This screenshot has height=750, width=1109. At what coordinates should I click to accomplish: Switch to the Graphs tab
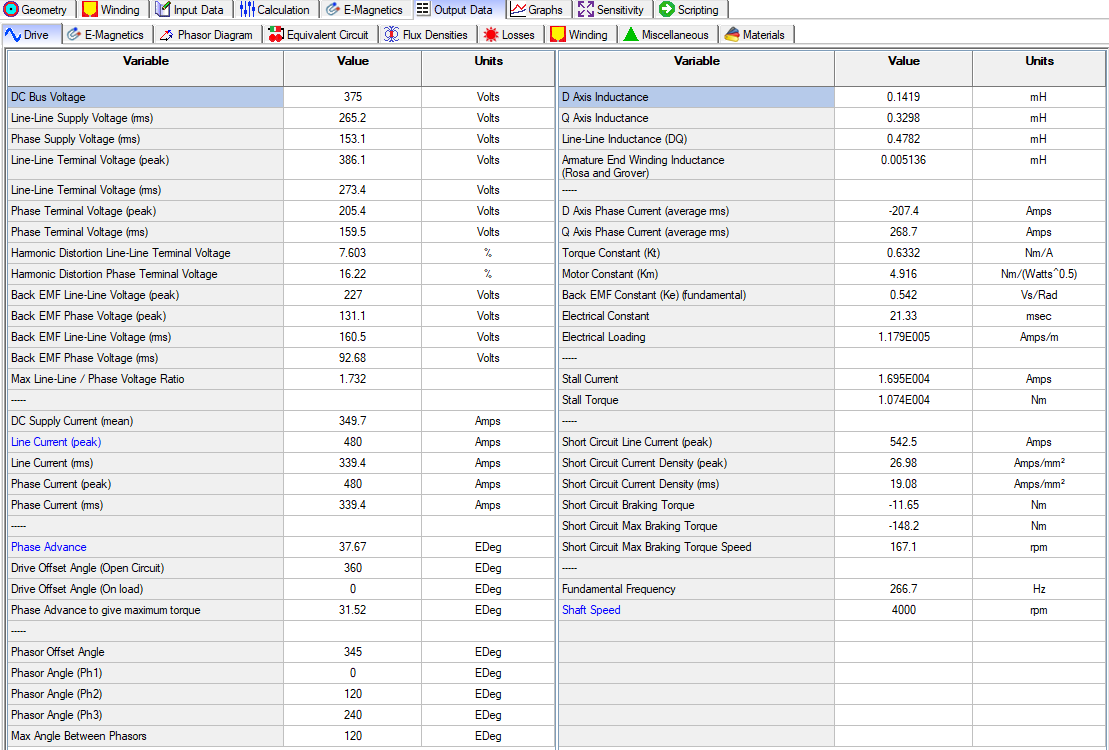(x=538, y=10)
